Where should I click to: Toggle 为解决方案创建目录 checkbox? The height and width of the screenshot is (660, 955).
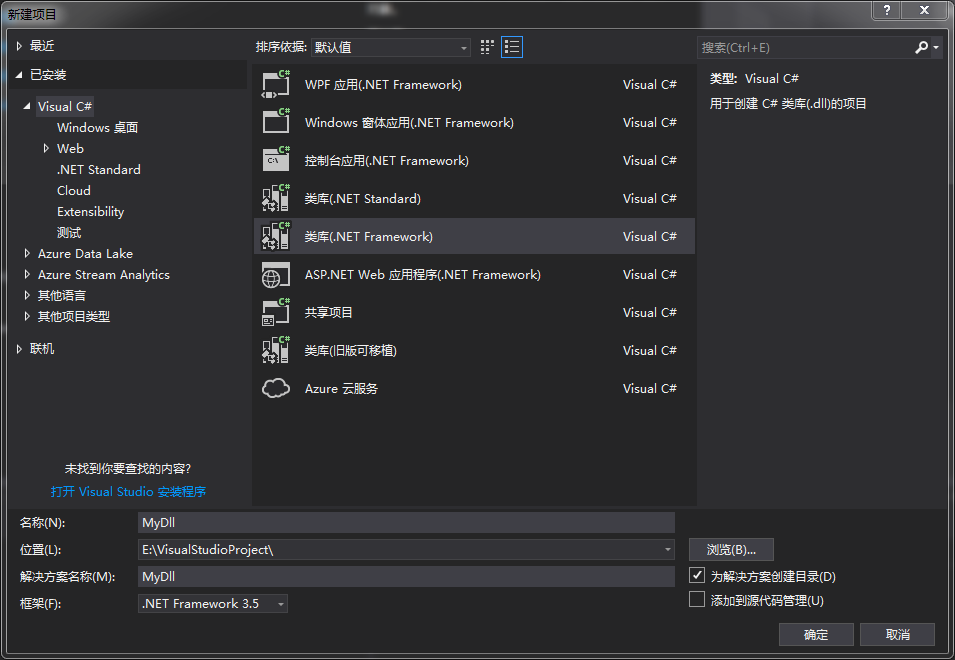coord(697,575)
